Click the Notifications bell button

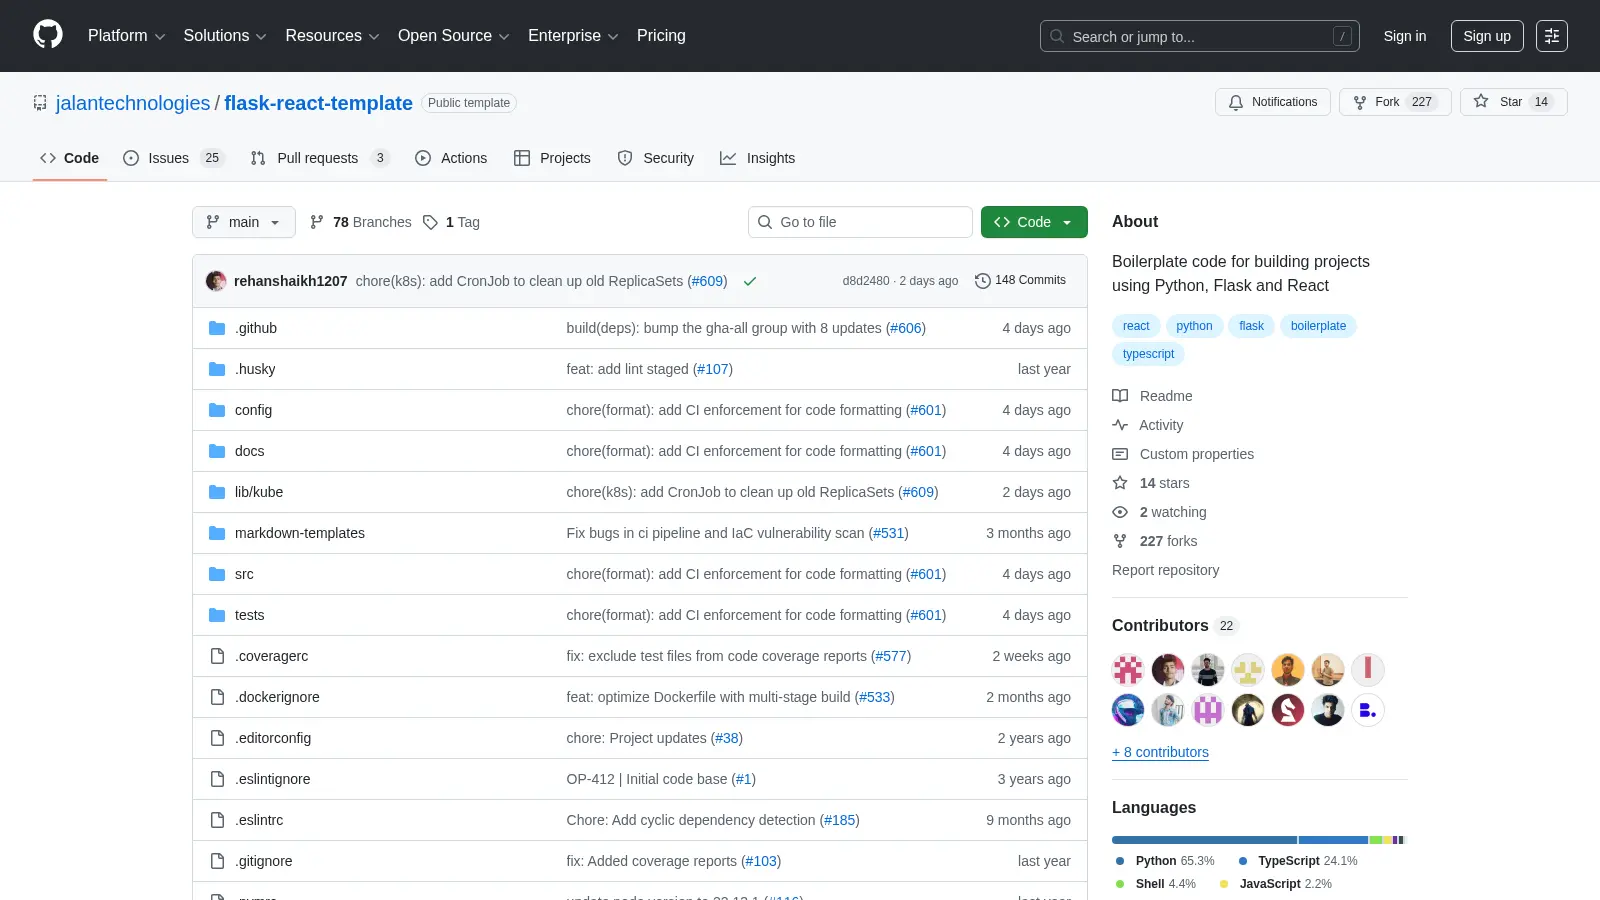click(x=1273, y=102)
